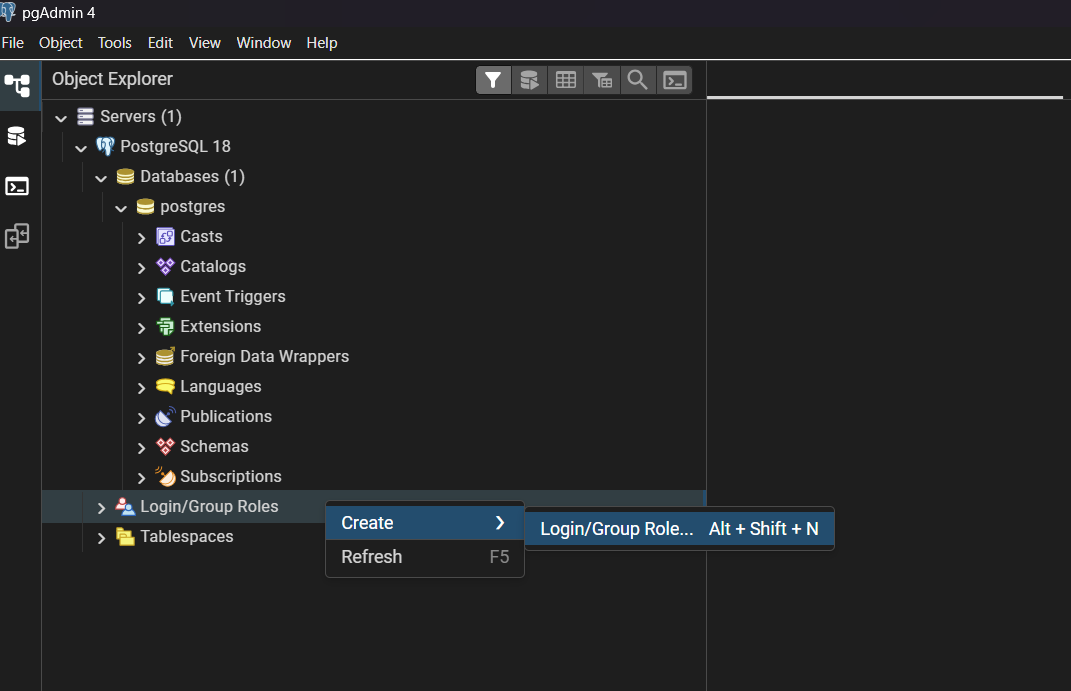Screen dimensions: 1071x691
Task: Click the Login/Group Roles people icon
Action: point(125,507)
